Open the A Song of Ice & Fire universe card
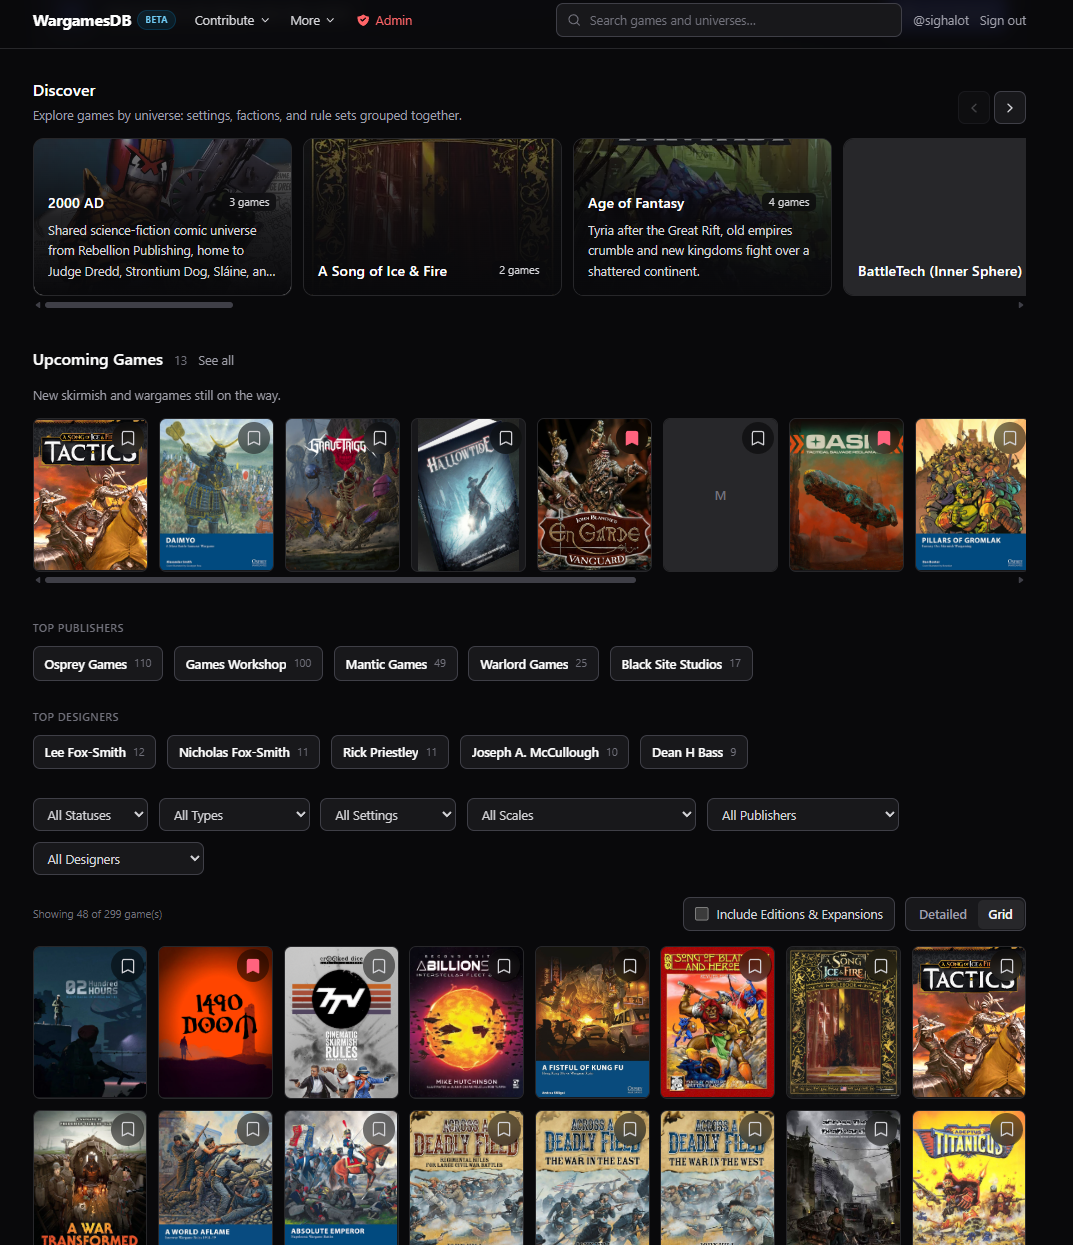Screen dimensions: 1073x1245 click(x=432, y=217)
